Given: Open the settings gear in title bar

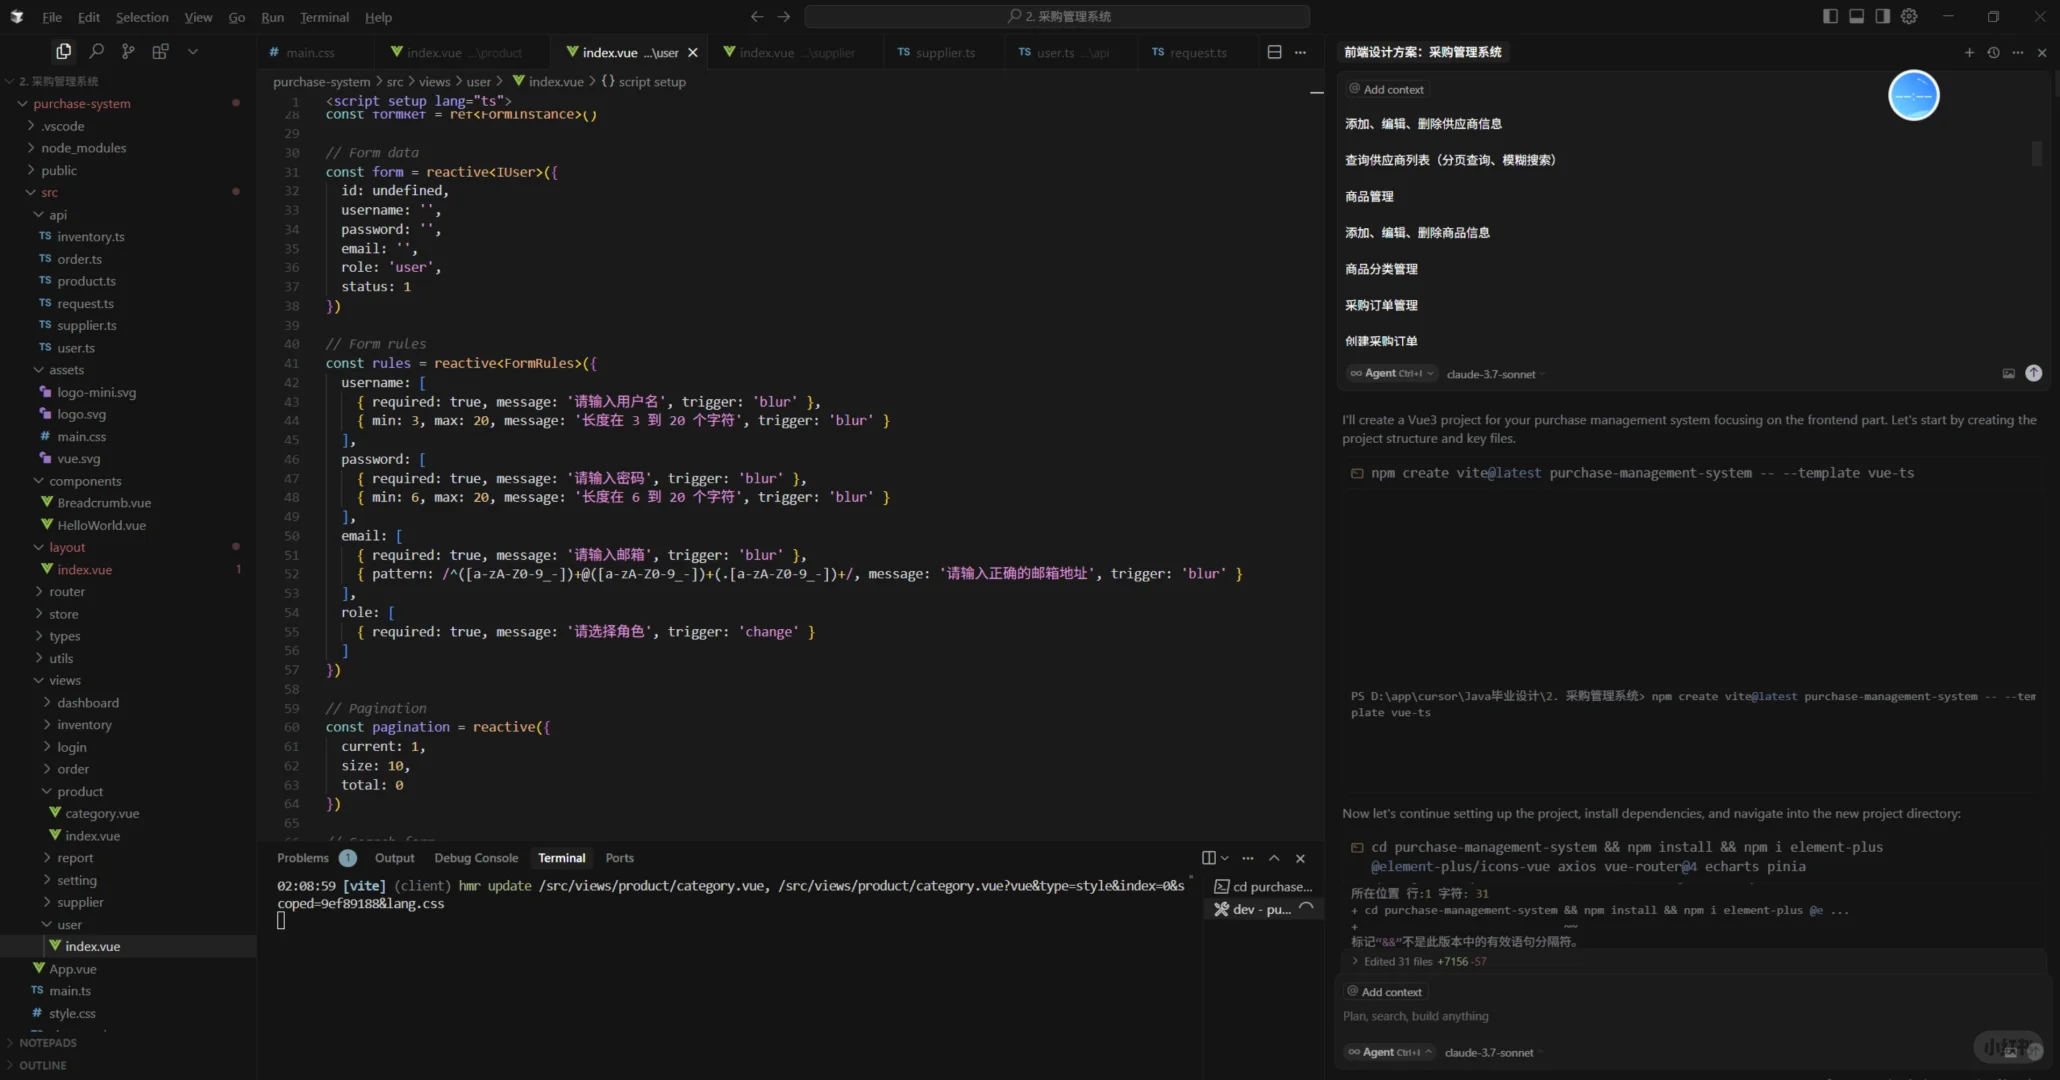Looking at the screenshot, I should point(1909,16).
